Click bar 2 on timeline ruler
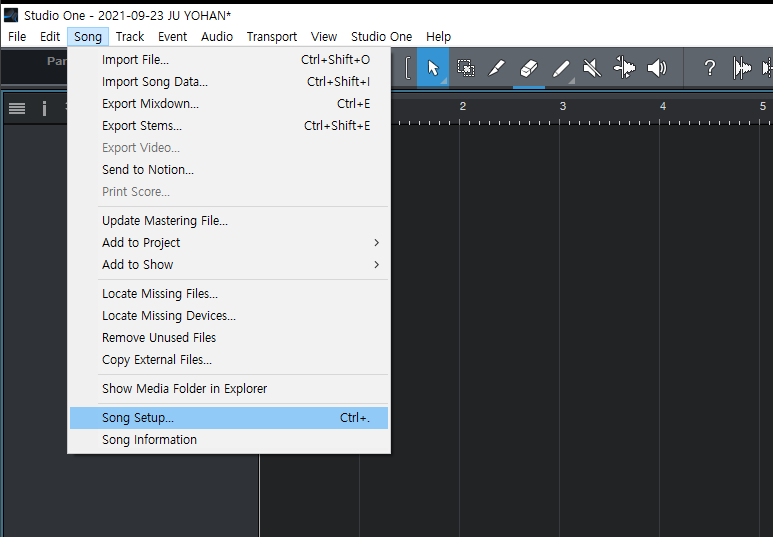This screenshot has height=537, width=773. (x=462, y=106)
